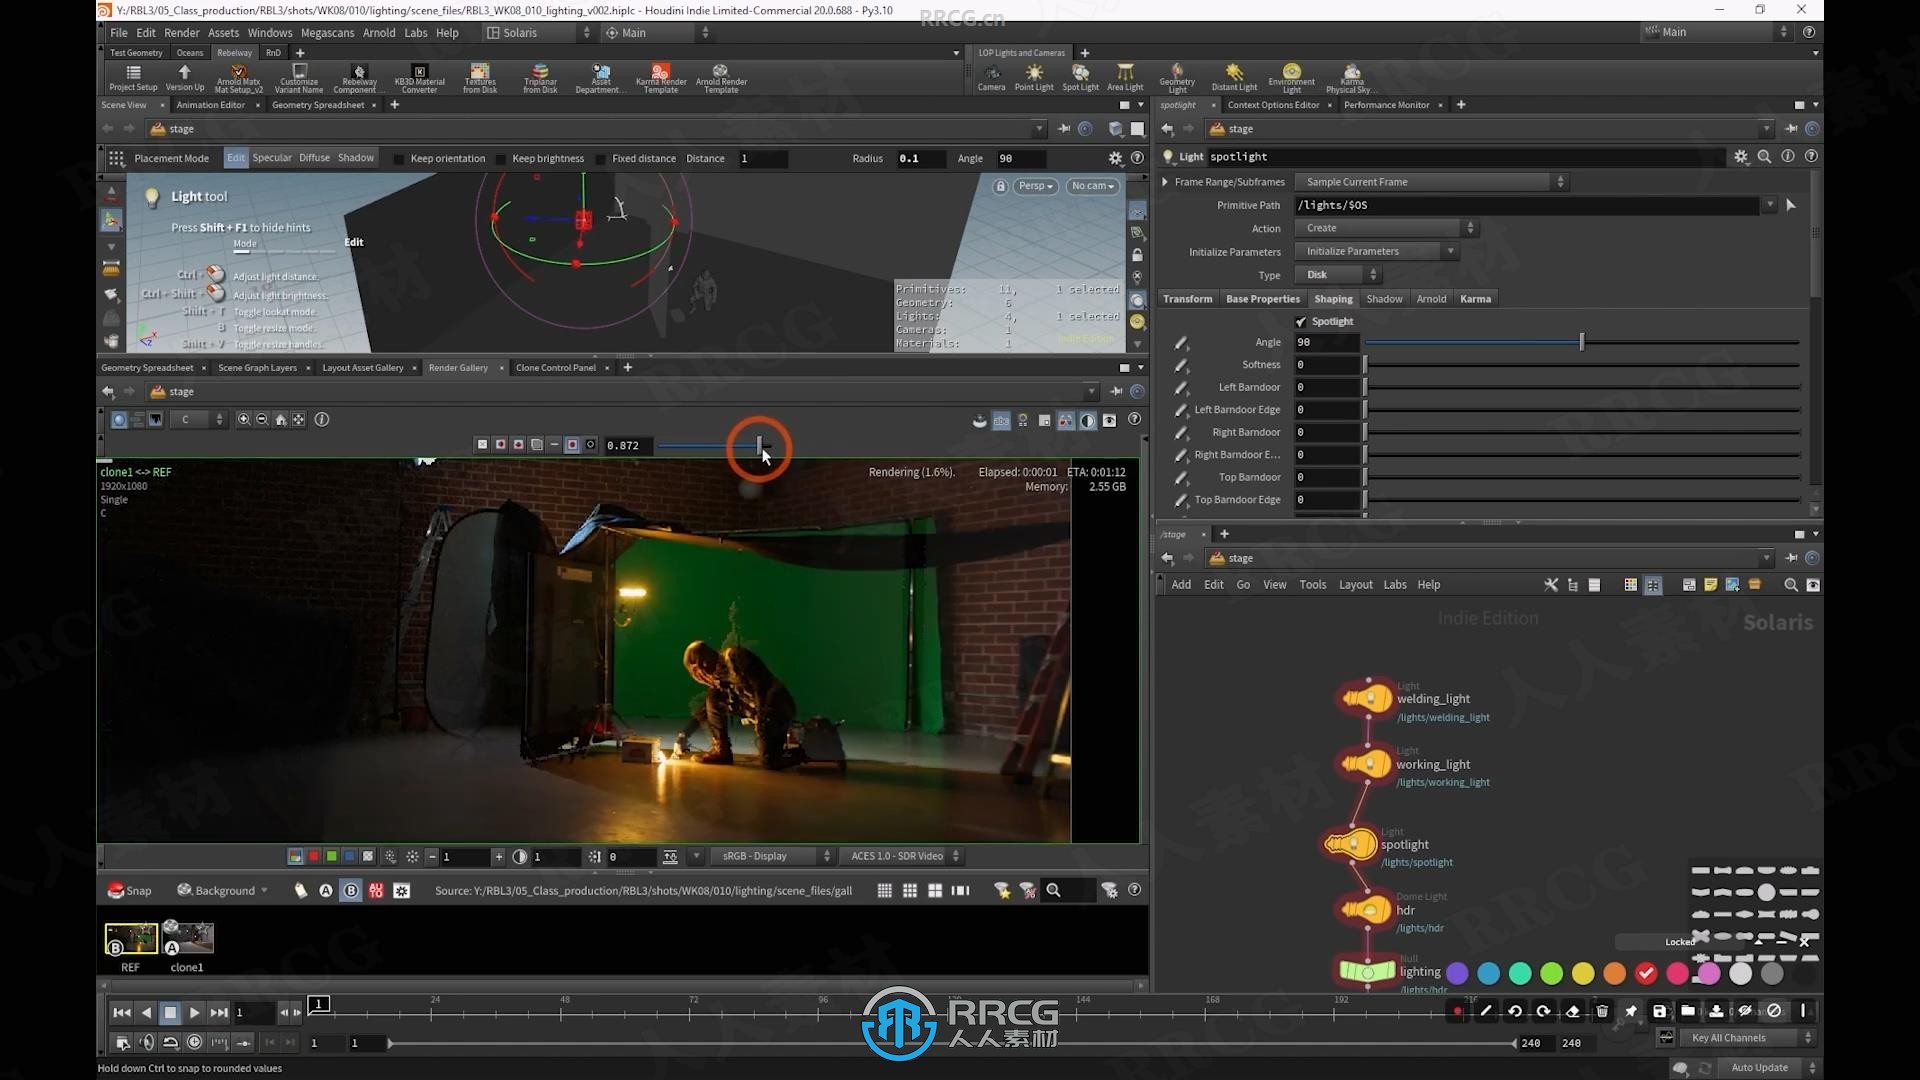Image resolution: width=1920 pixels, height=1080 pixels.
Task: Create a Point Light from shelf
Action: coord(1034,78)
